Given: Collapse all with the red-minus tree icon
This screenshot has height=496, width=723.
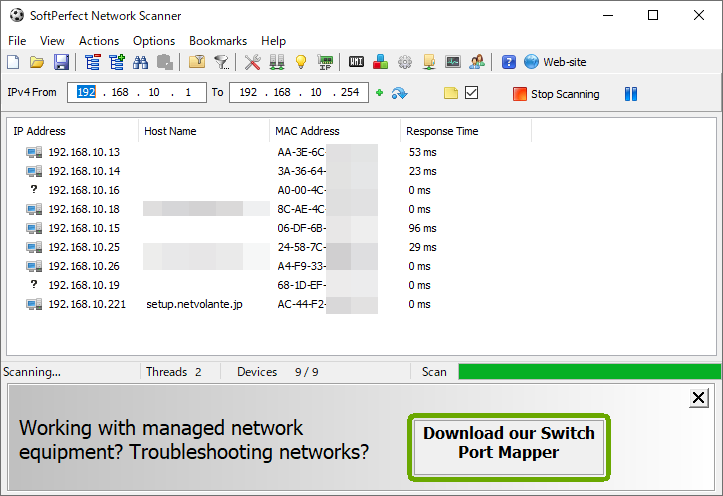Looking at the screenshot, I should point(93,62).
